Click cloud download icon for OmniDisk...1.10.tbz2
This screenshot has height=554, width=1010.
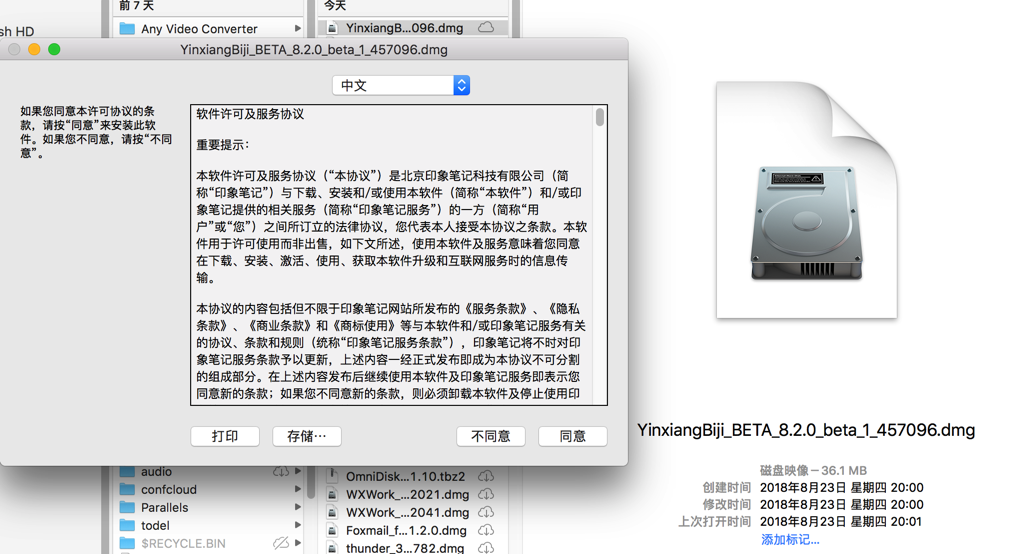[486, 476]
